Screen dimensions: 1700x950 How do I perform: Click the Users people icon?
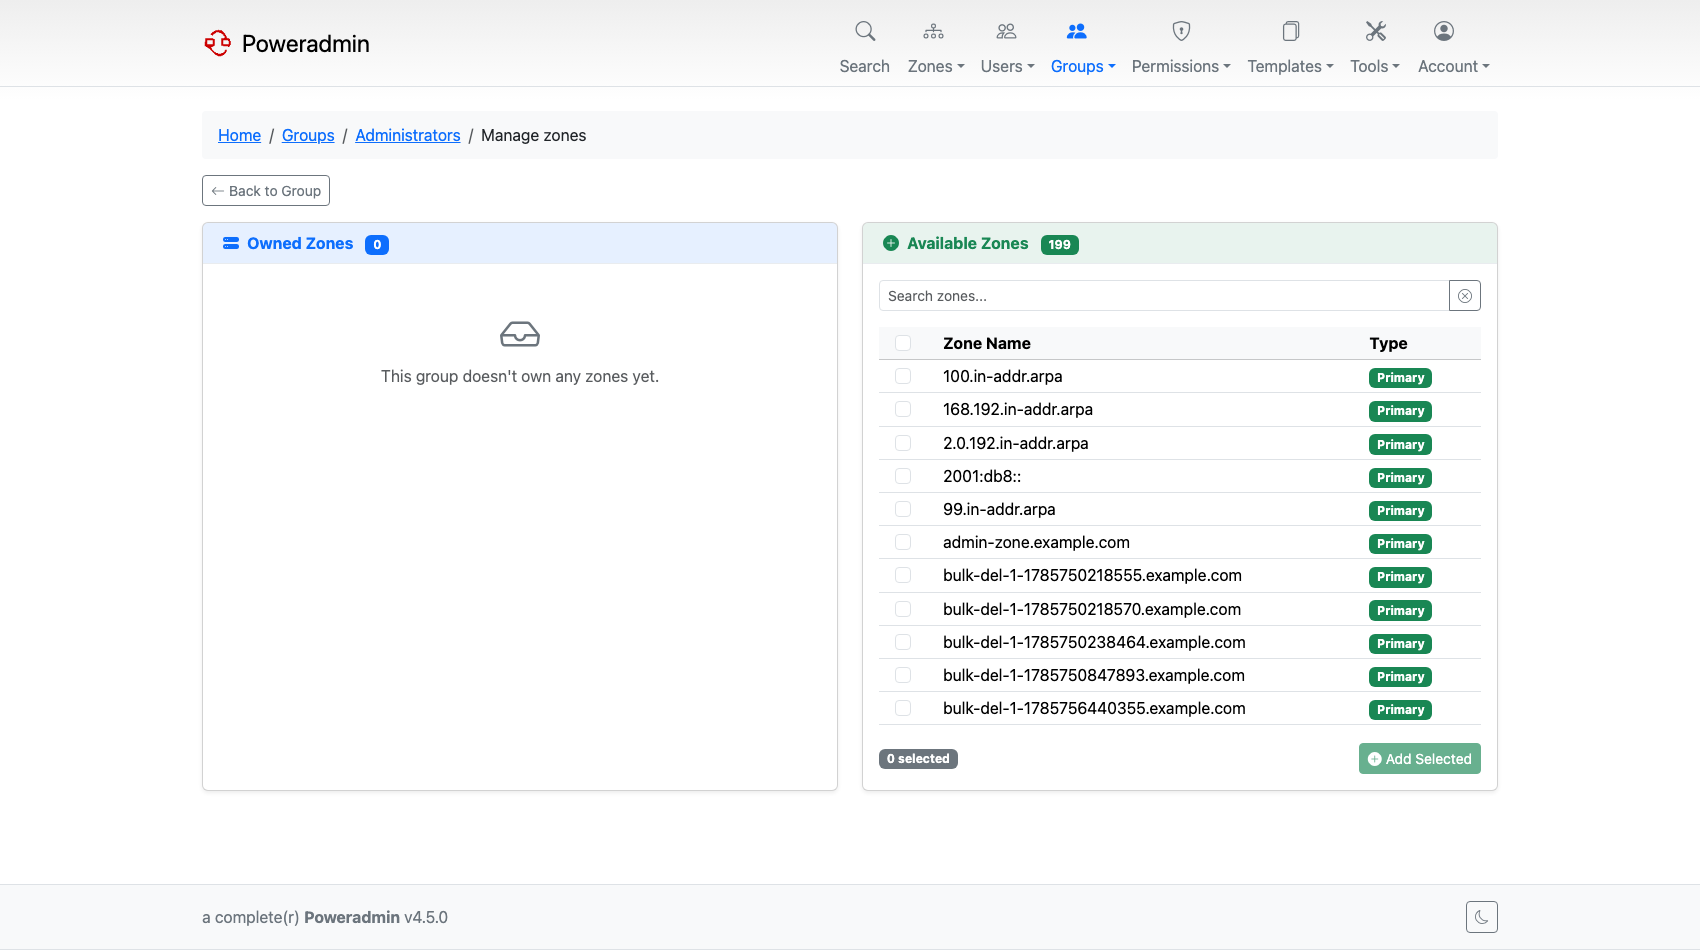tap(1006, 31)
